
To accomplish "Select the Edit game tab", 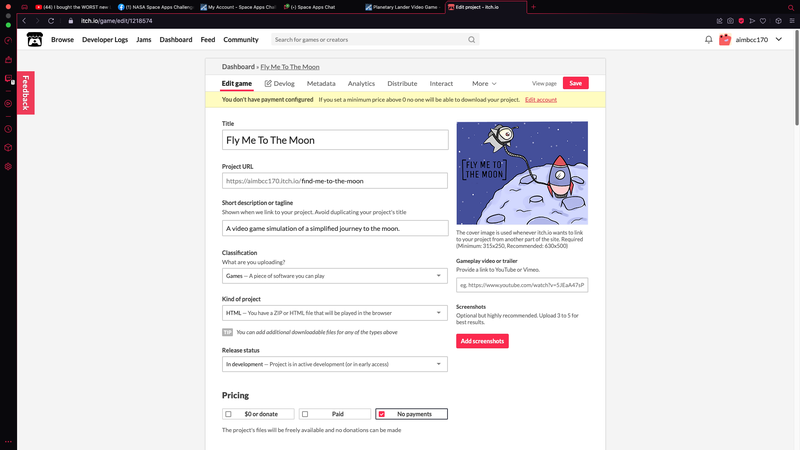I will coord(237,83).
